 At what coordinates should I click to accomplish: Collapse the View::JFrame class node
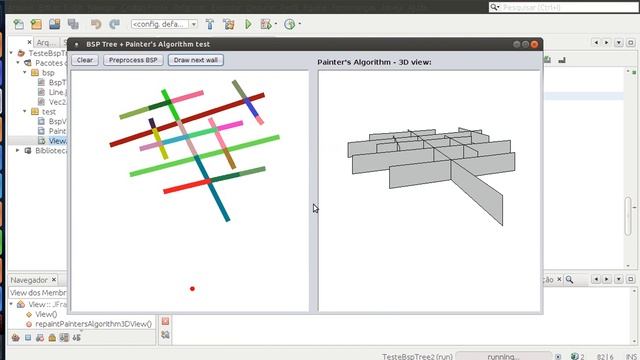tap(11, 304)
